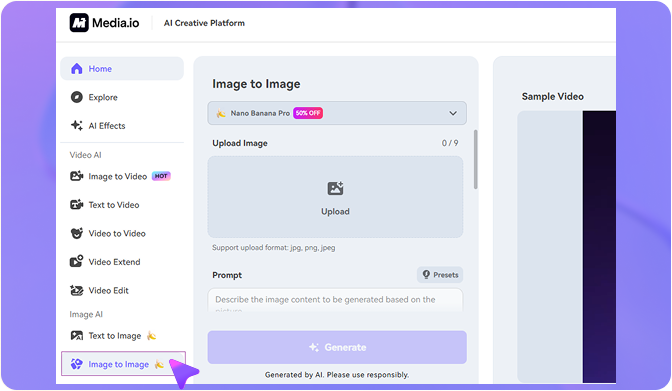Select Image to Image in sidebar
Screen dimensions: 672x391
[x=123, y=364]
